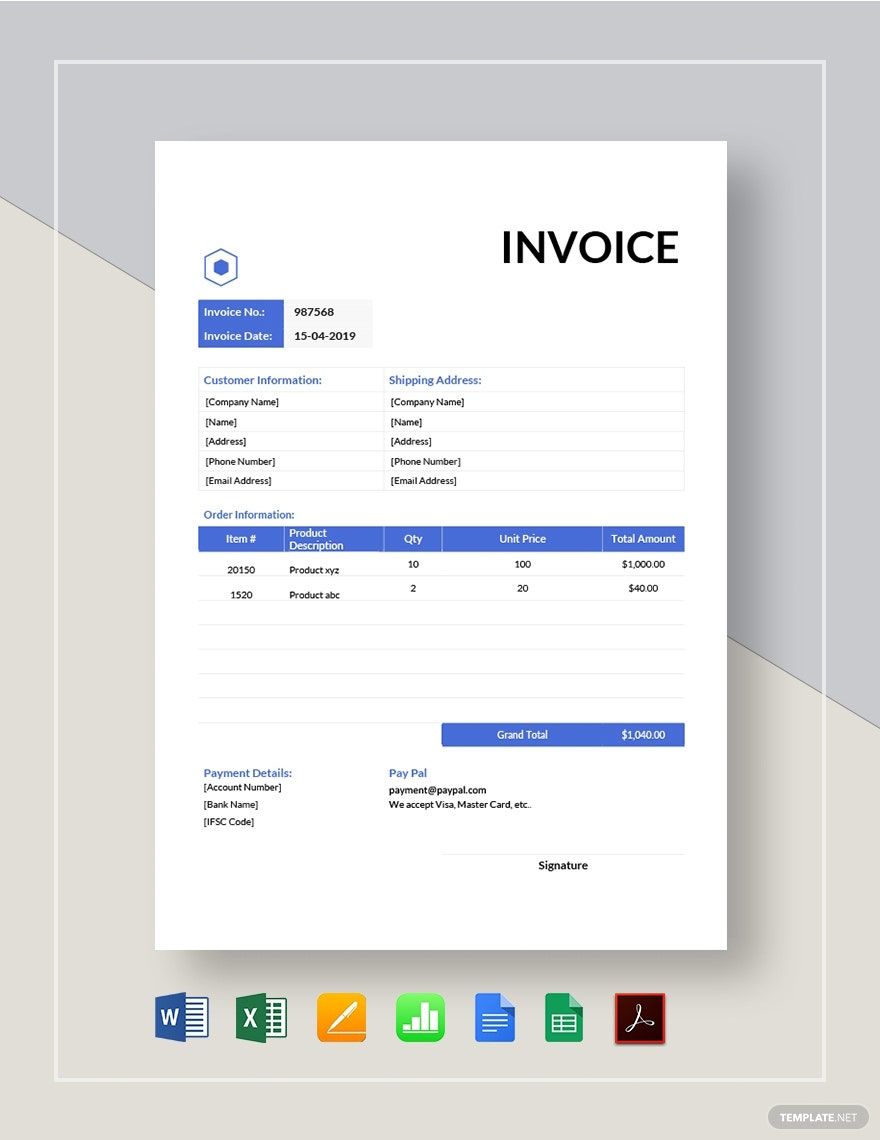
Task: Select the Microsoft Excel format icon
Action: point(260,1017)
